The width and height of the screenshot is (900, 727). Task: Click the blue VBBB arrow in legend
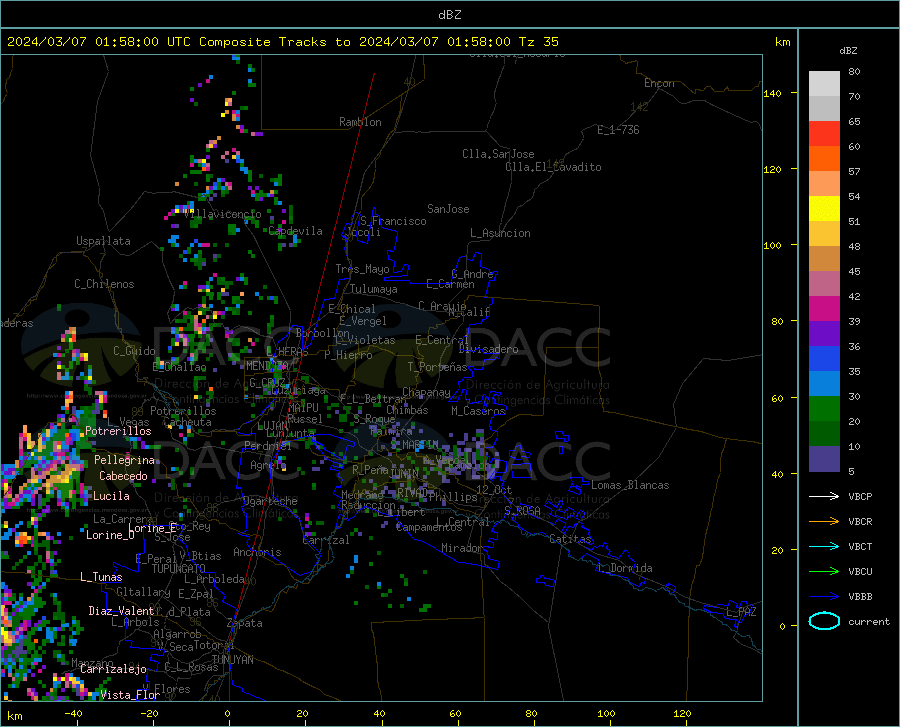pos(824,596)
